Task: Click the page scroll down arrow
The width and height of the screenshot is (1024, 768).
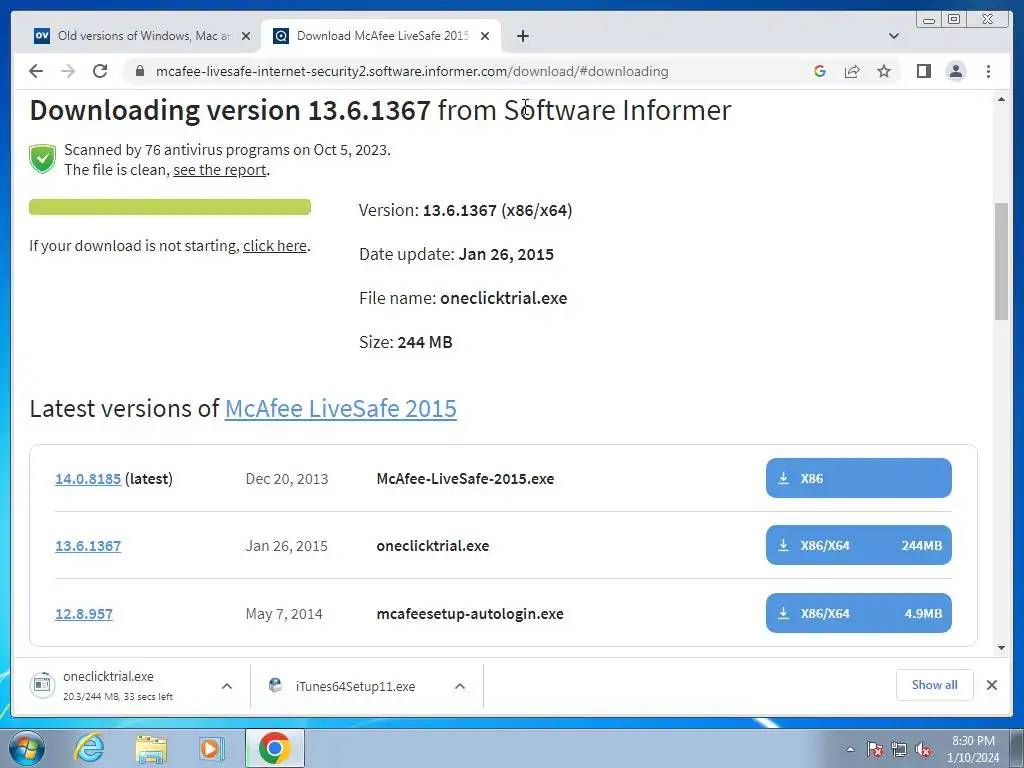Action: [x=1001, y=648]
